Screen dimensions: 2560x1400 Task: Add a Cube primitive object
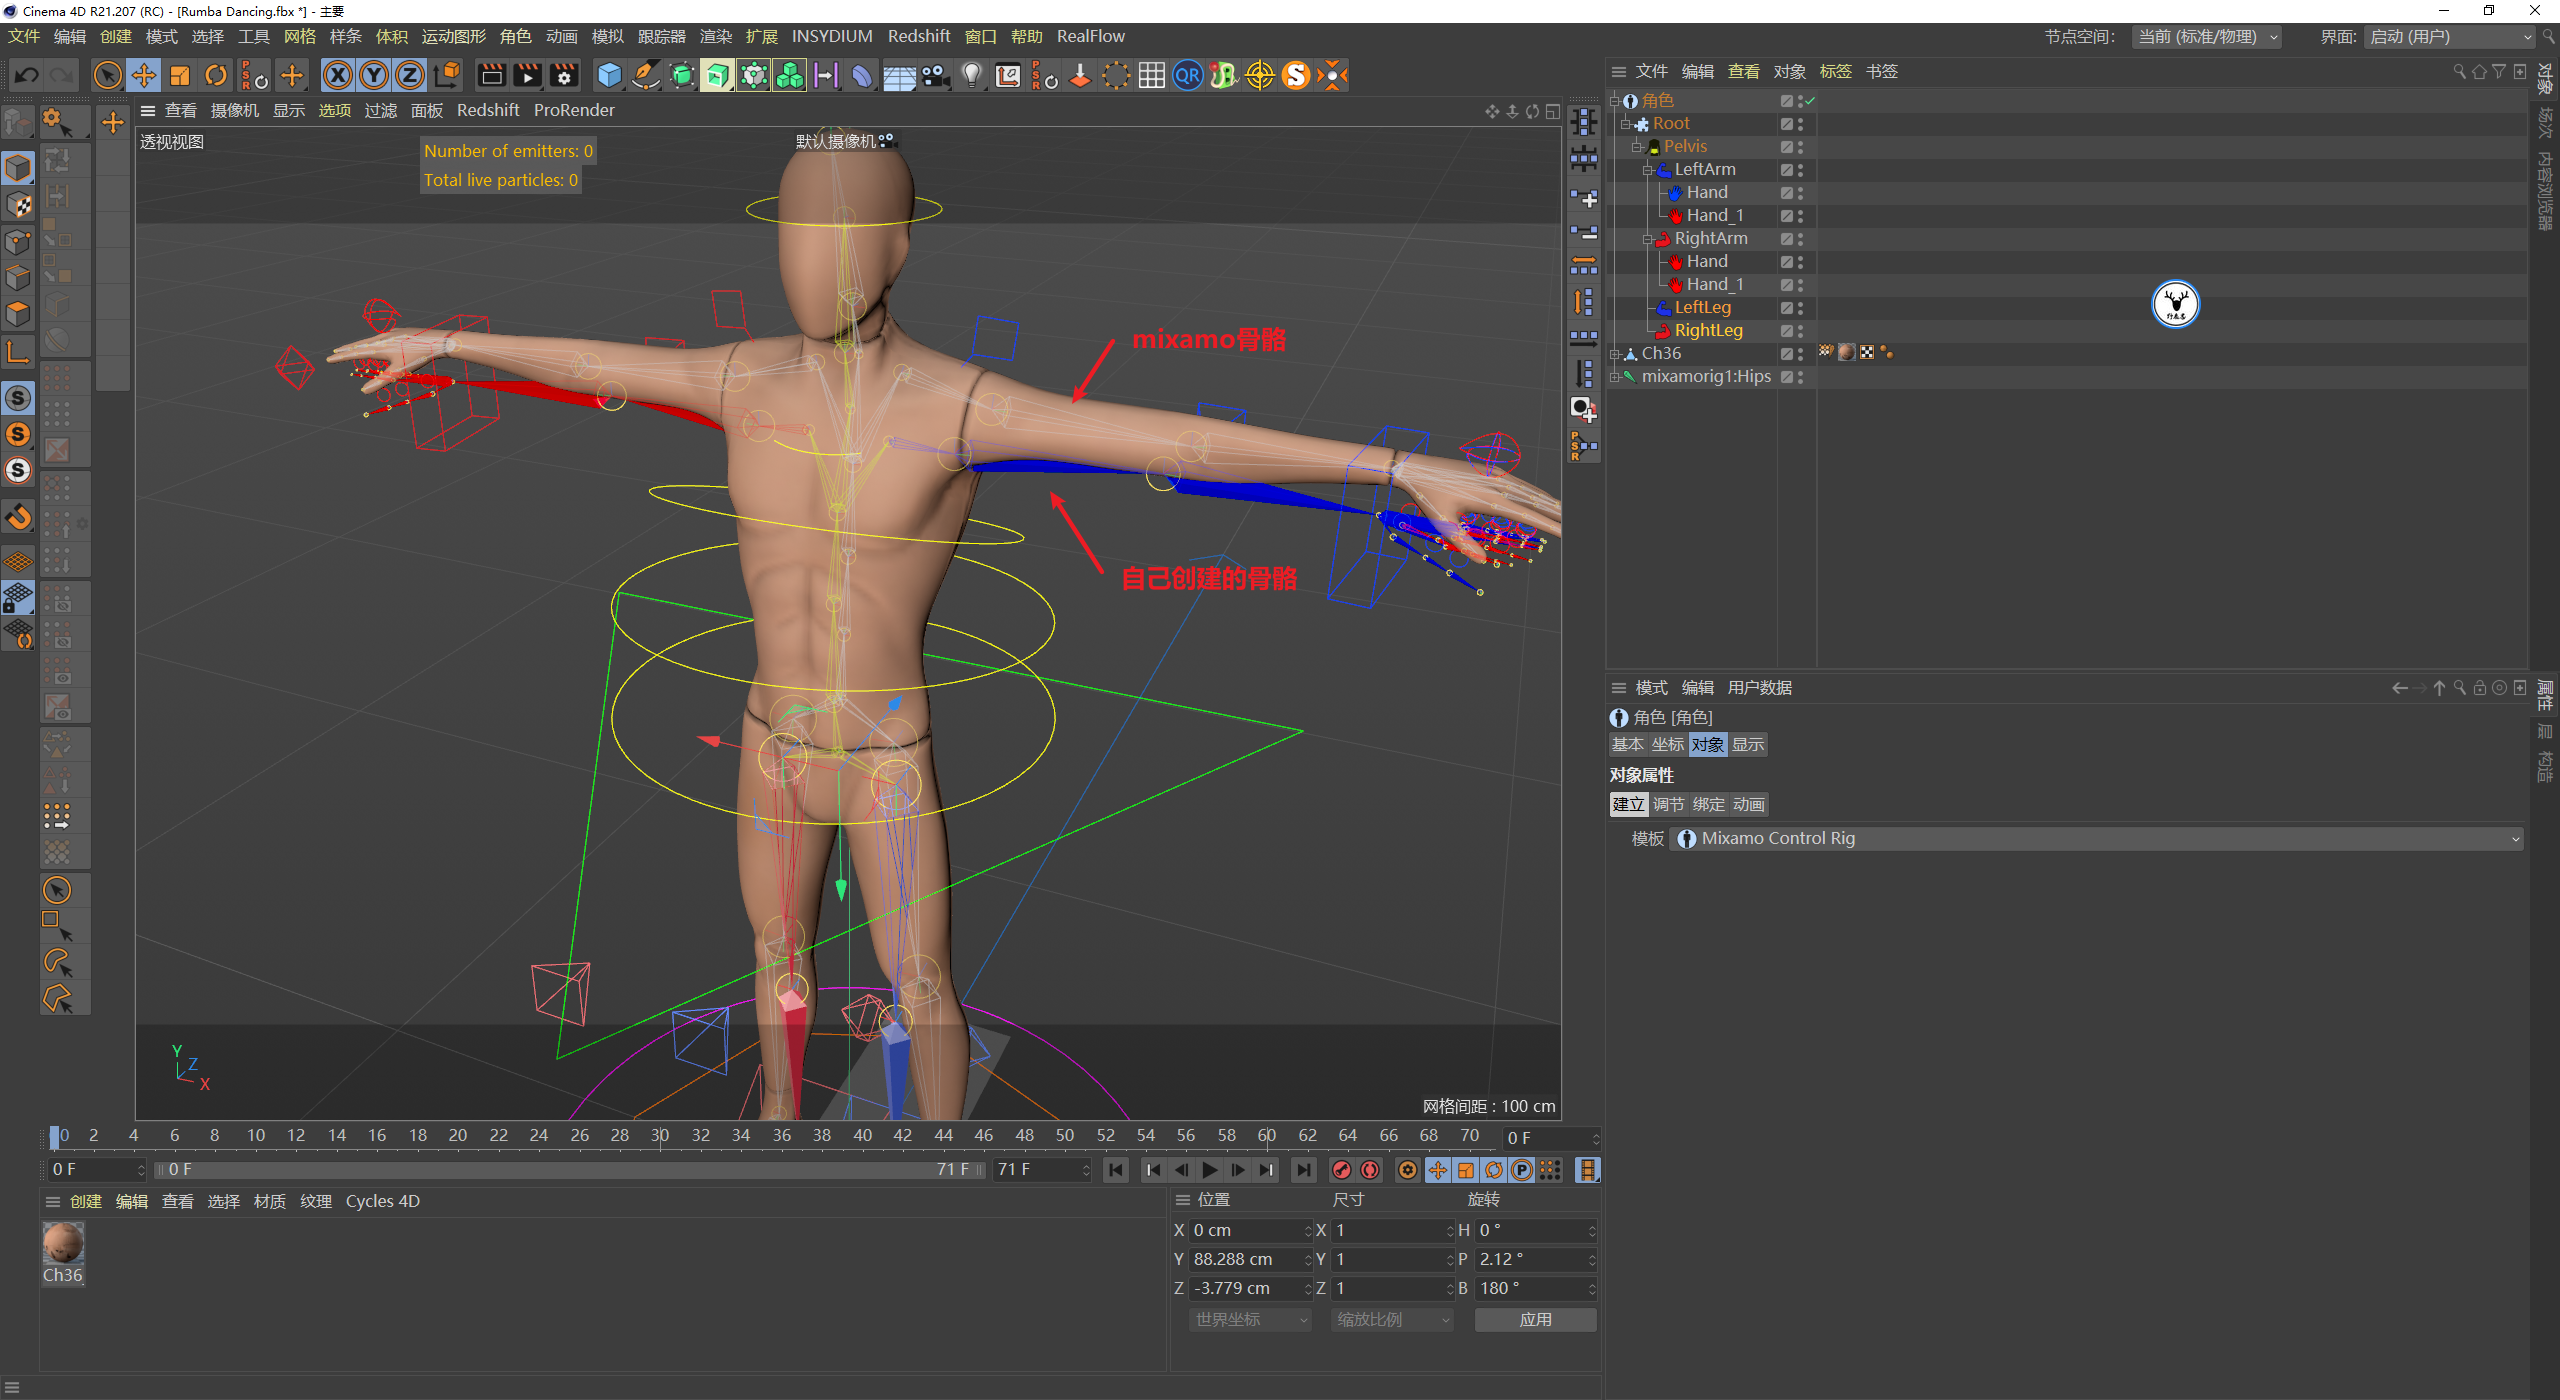coord(609,75)
